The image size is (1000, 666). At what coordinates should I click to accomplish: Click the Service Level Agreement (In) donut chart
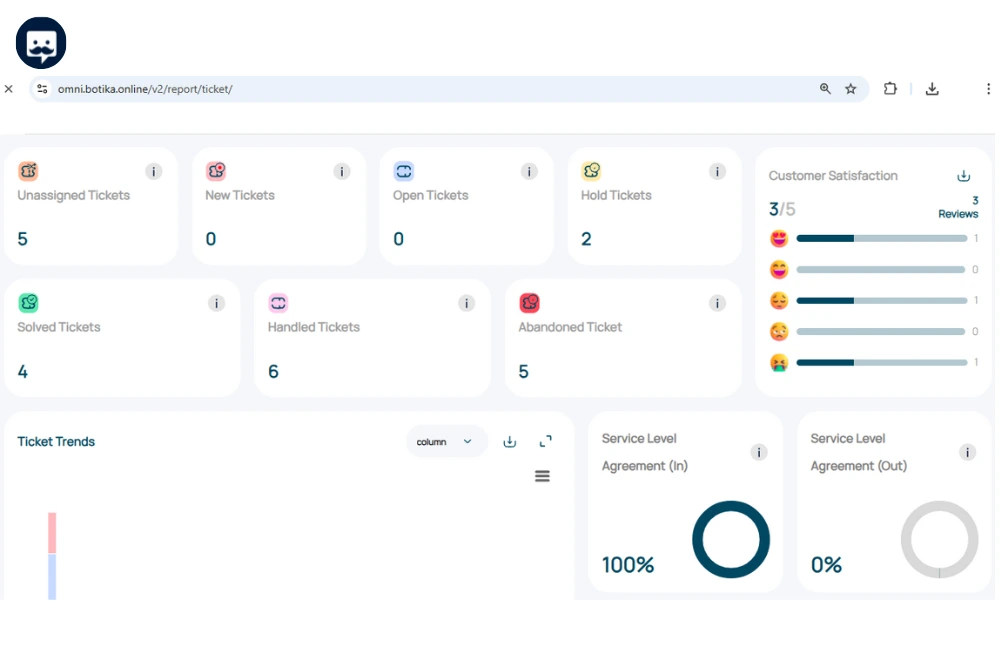click(730, 539)
